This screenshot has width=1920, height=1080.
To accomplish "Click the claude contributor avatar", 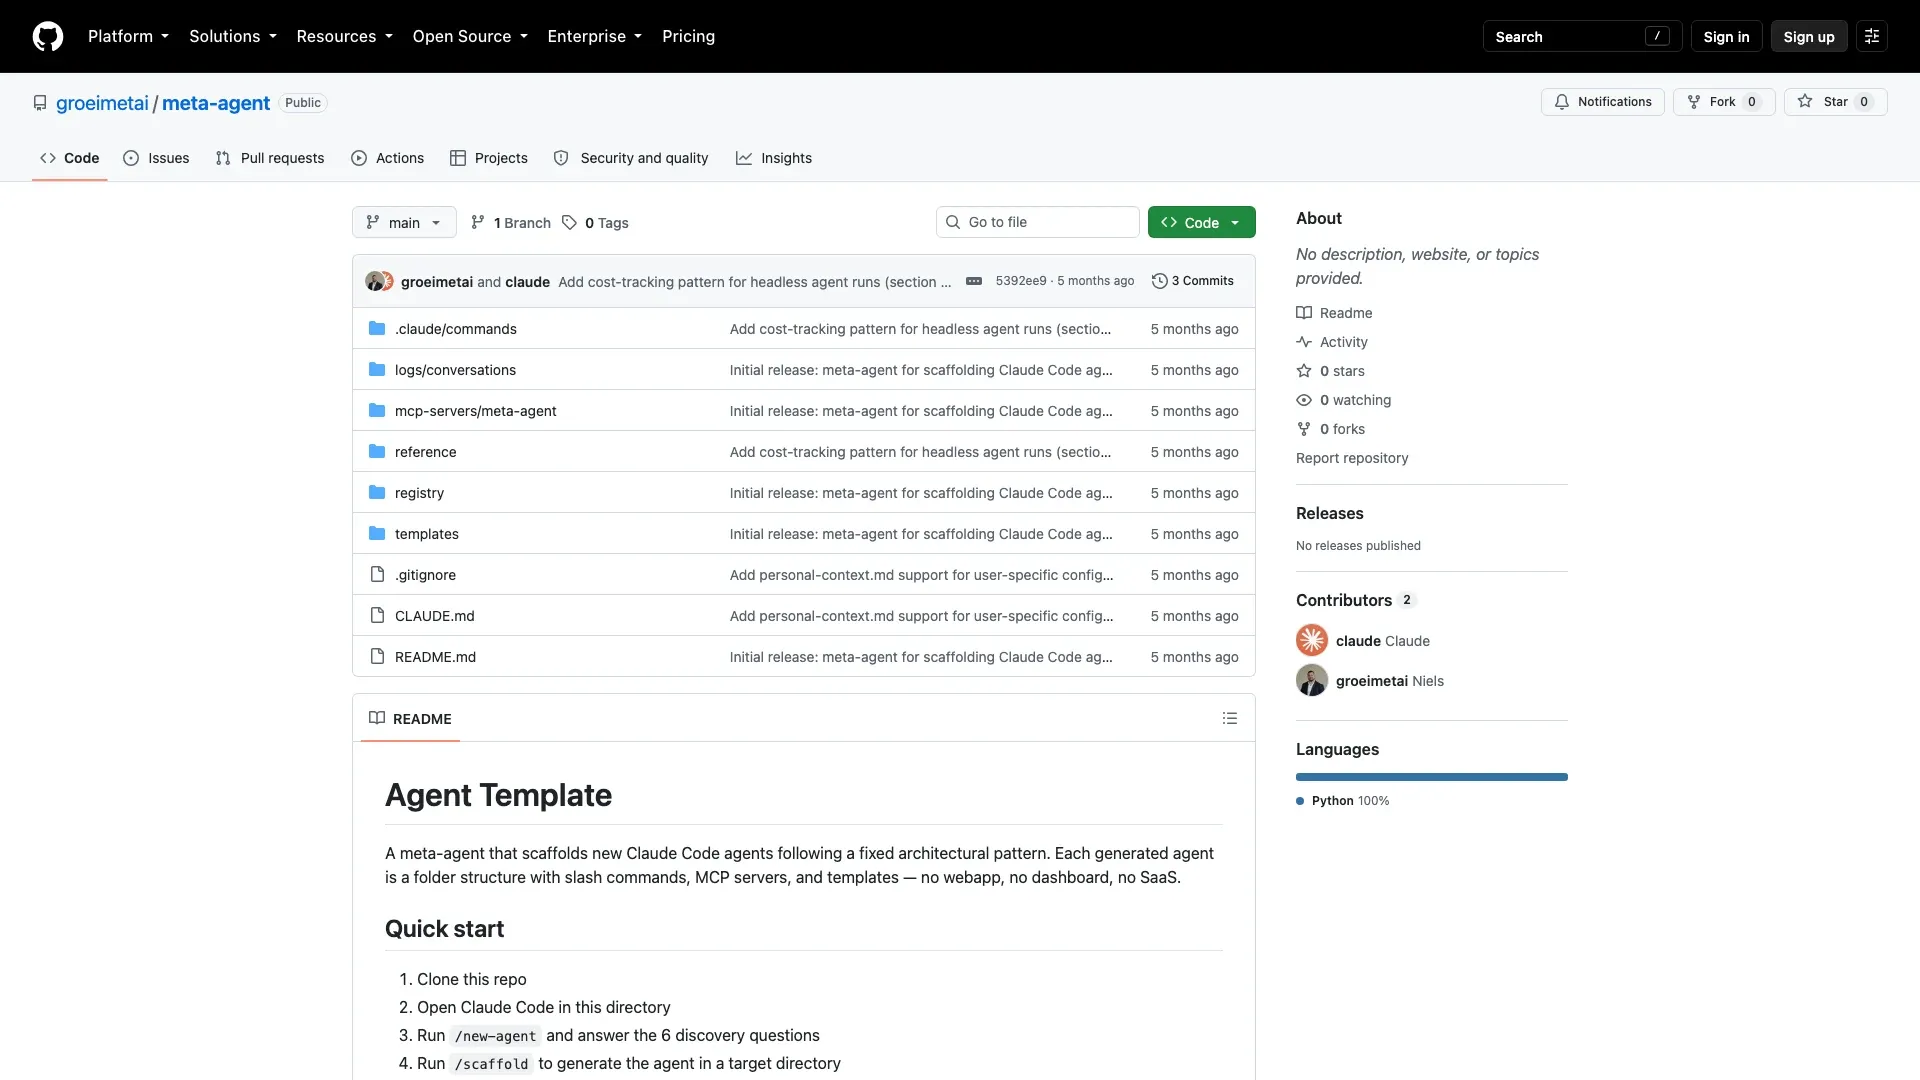I will pyautogui.click(x=1312, y=640).
